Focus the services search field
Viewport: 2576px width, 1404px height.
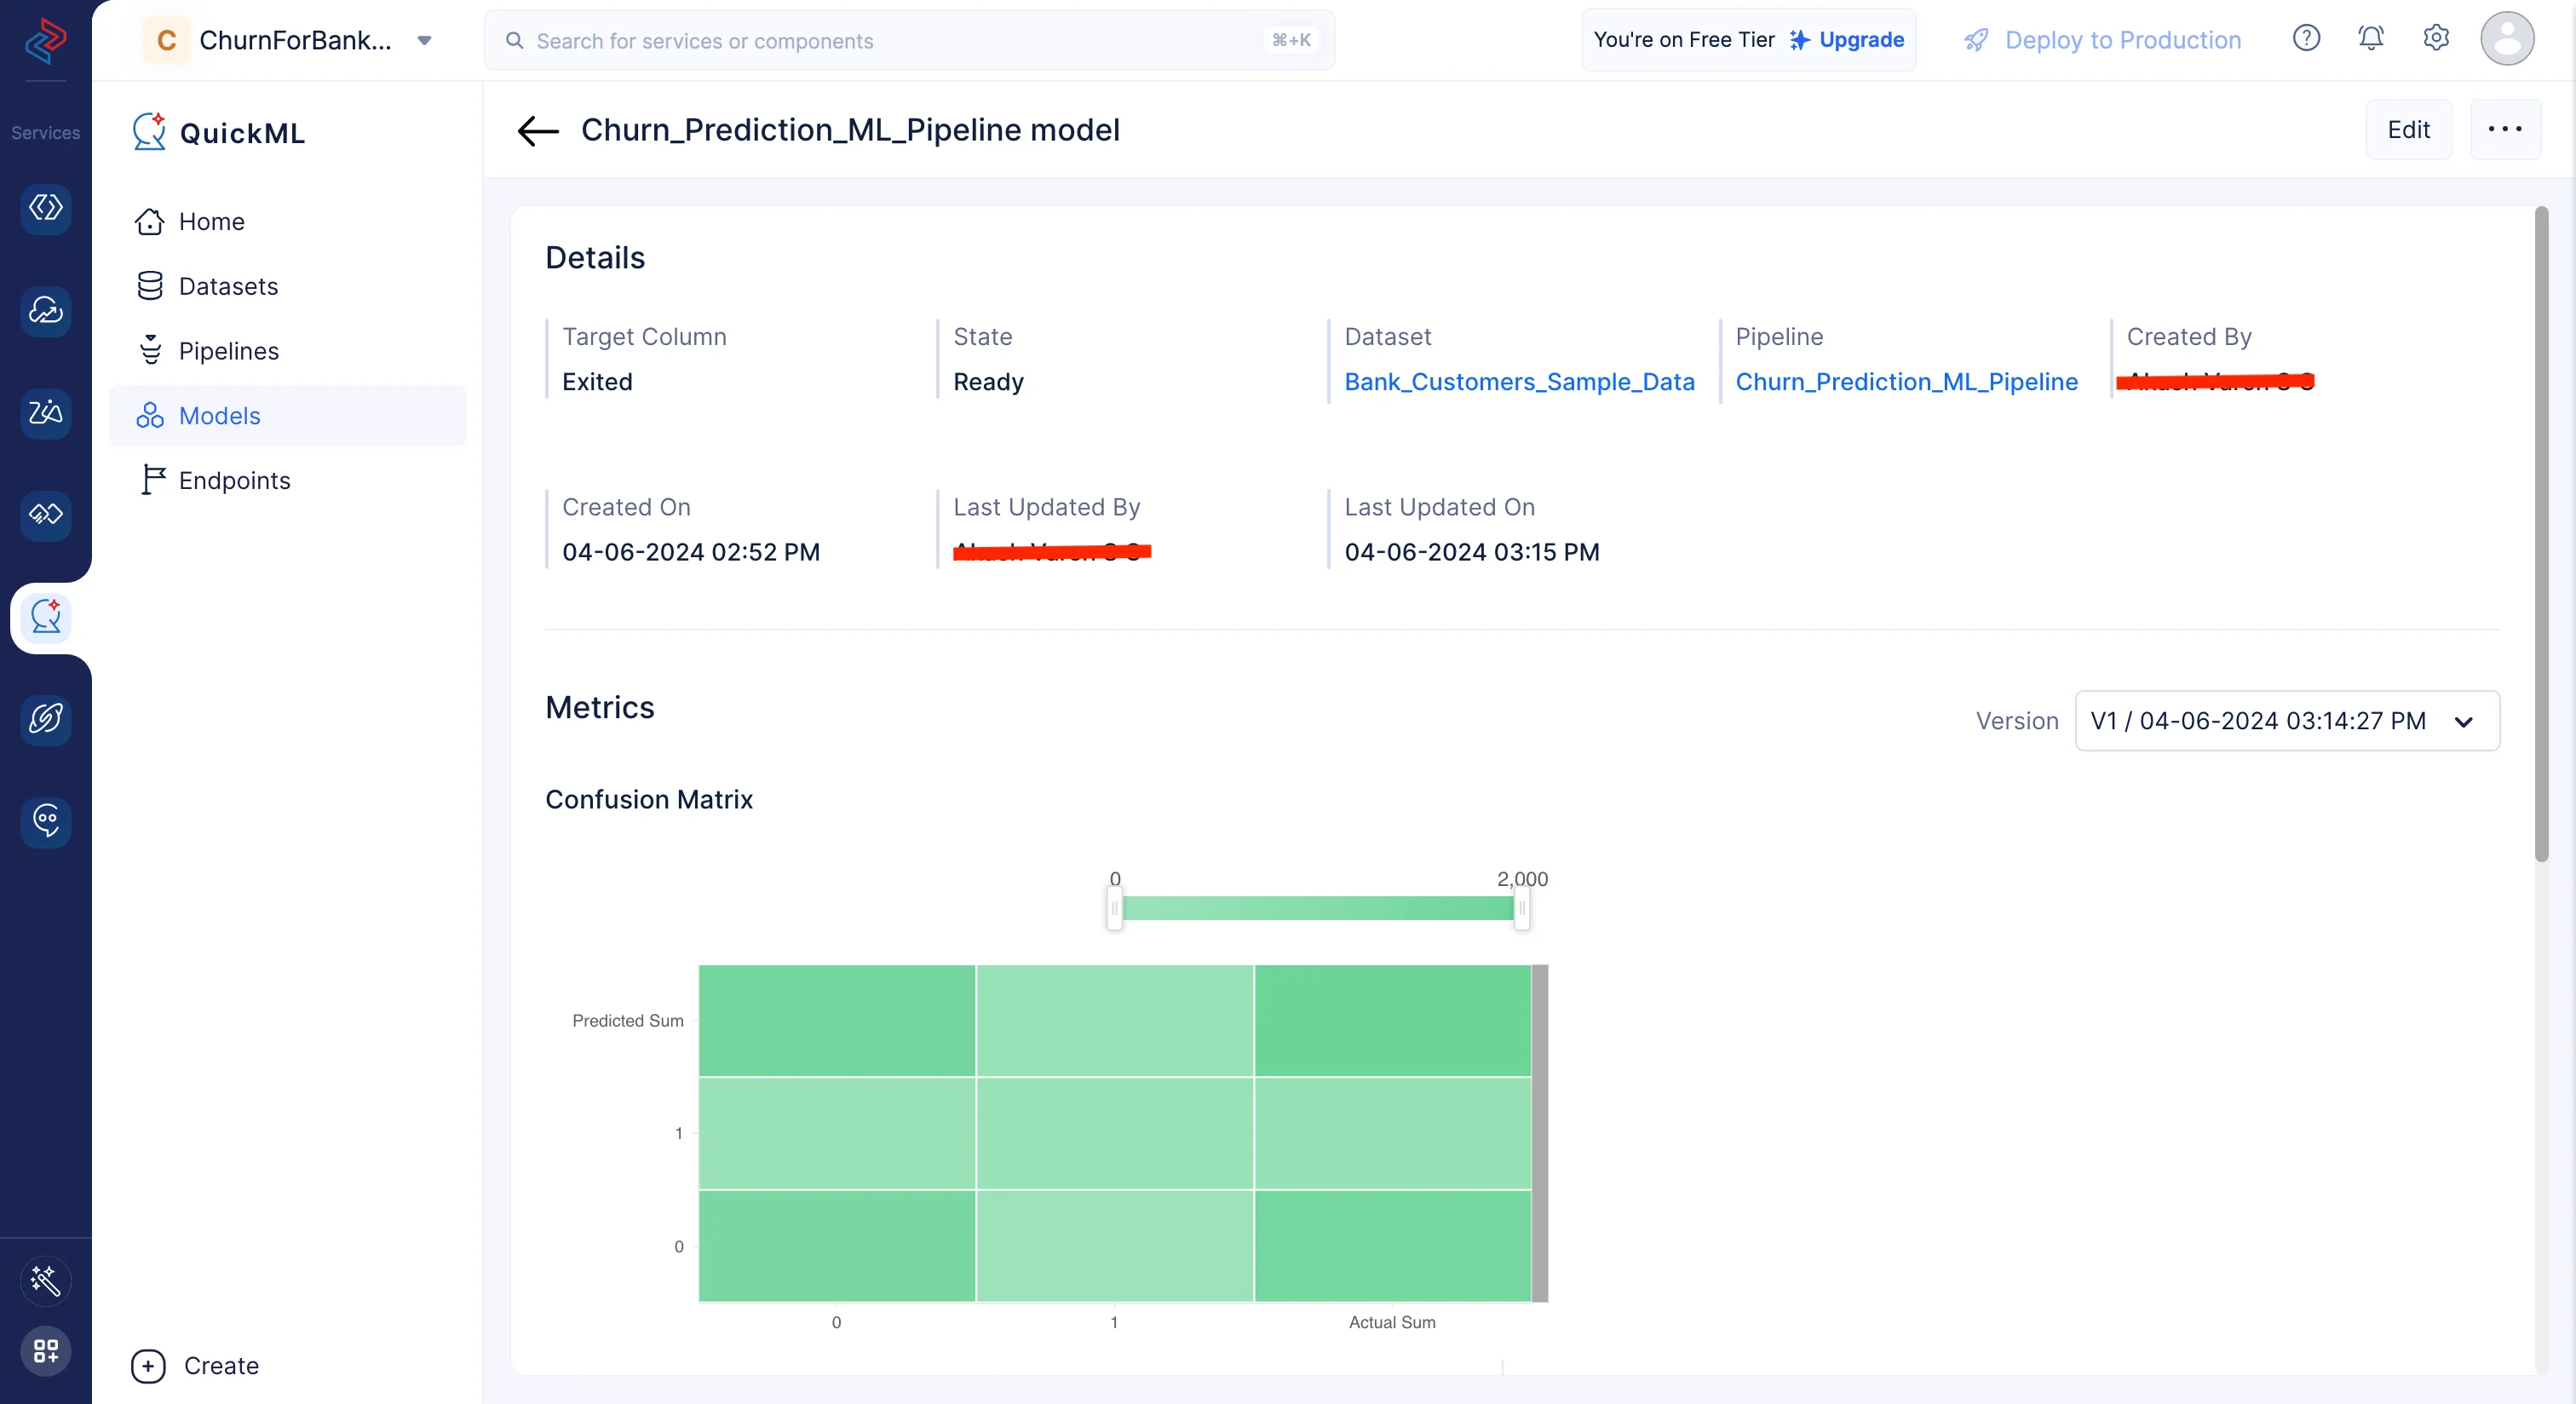(x=909, y=40)
